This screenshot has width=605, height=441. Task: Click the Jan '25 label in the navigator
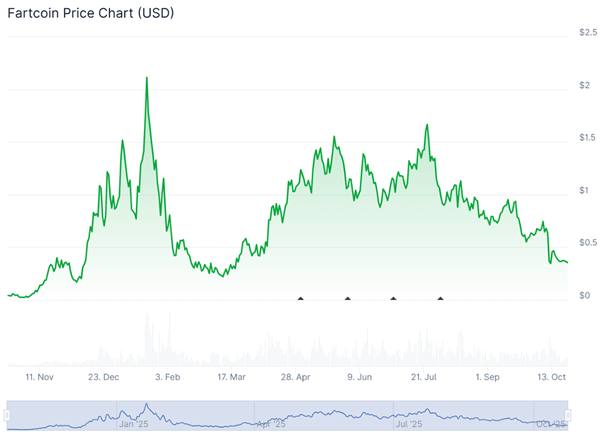point(134,424)
